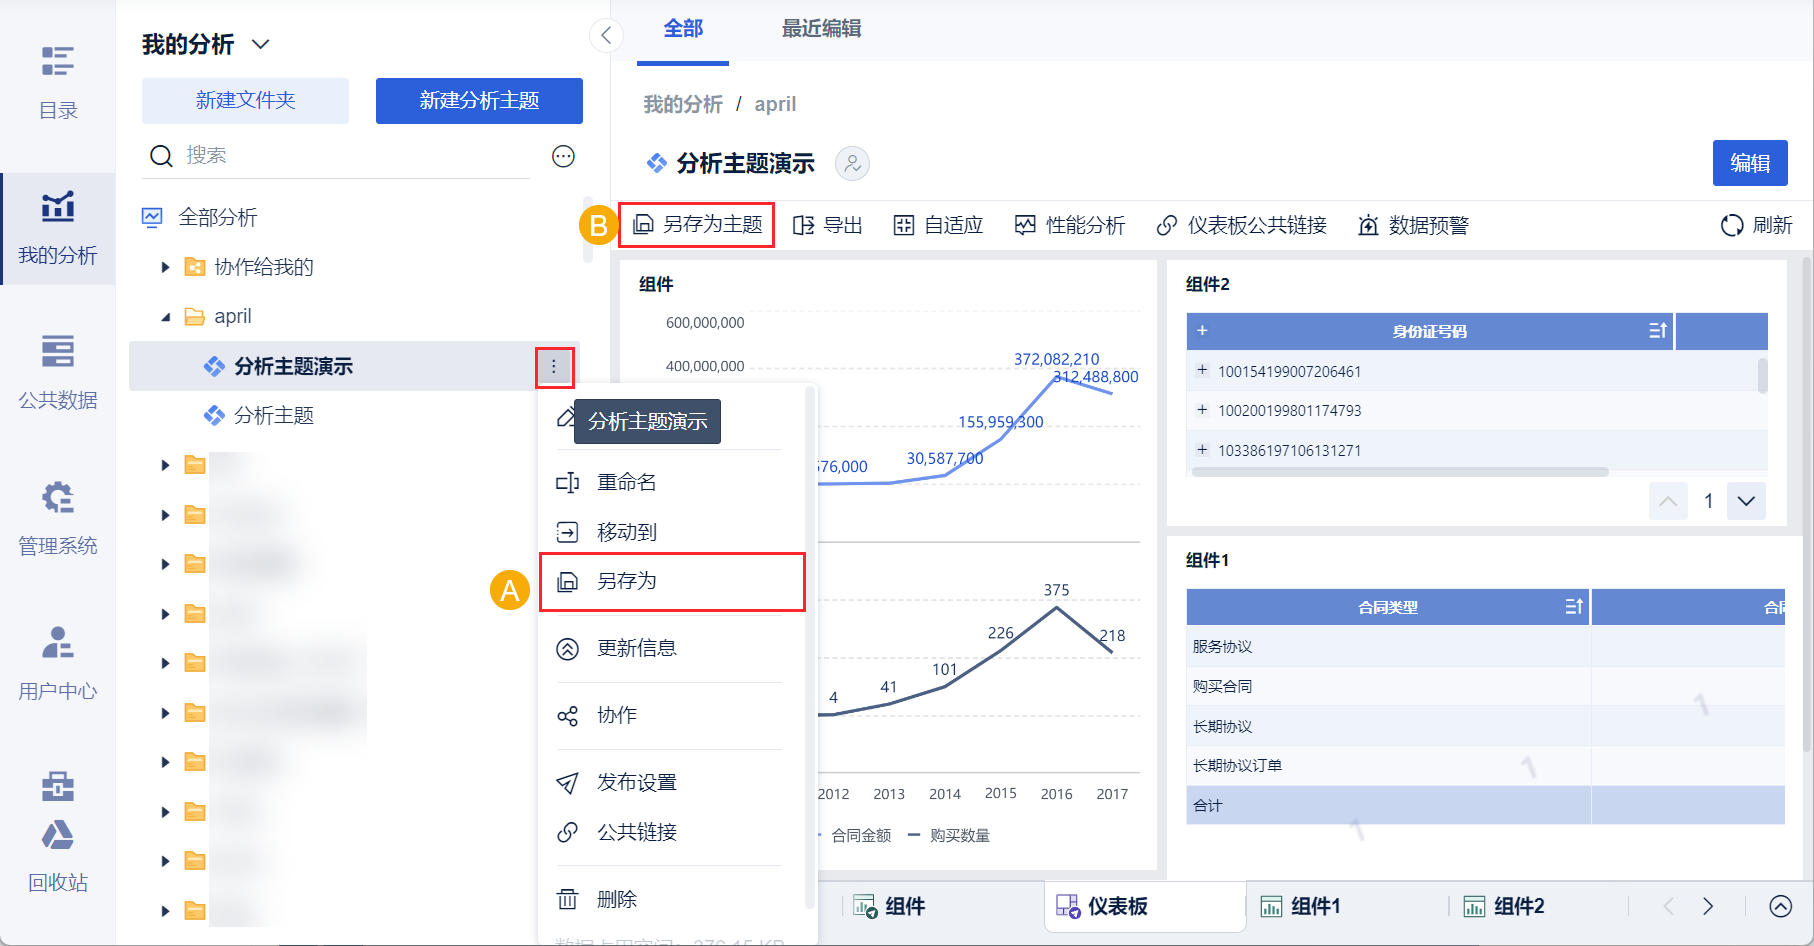Viewport: 1814px width, 946px height.
Task: Open the 分析主题 tree item
Action: 273,416
